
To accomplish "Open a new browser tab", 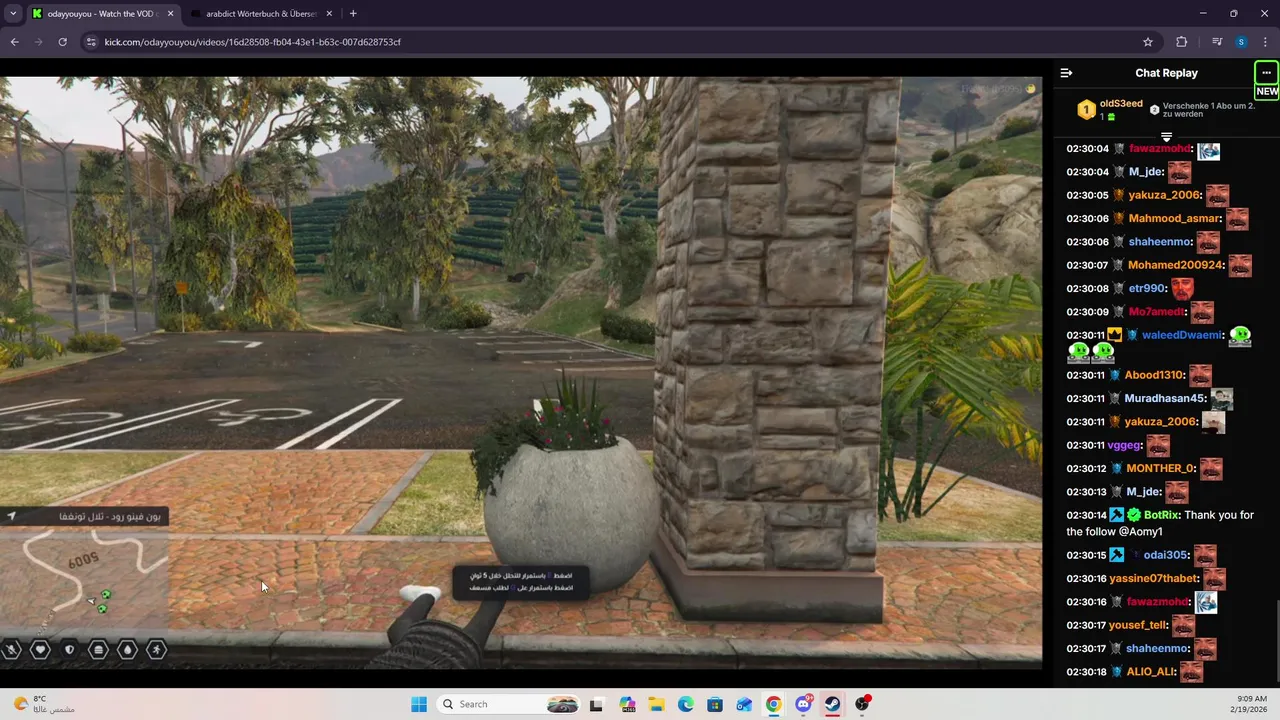I will [353, 14].
